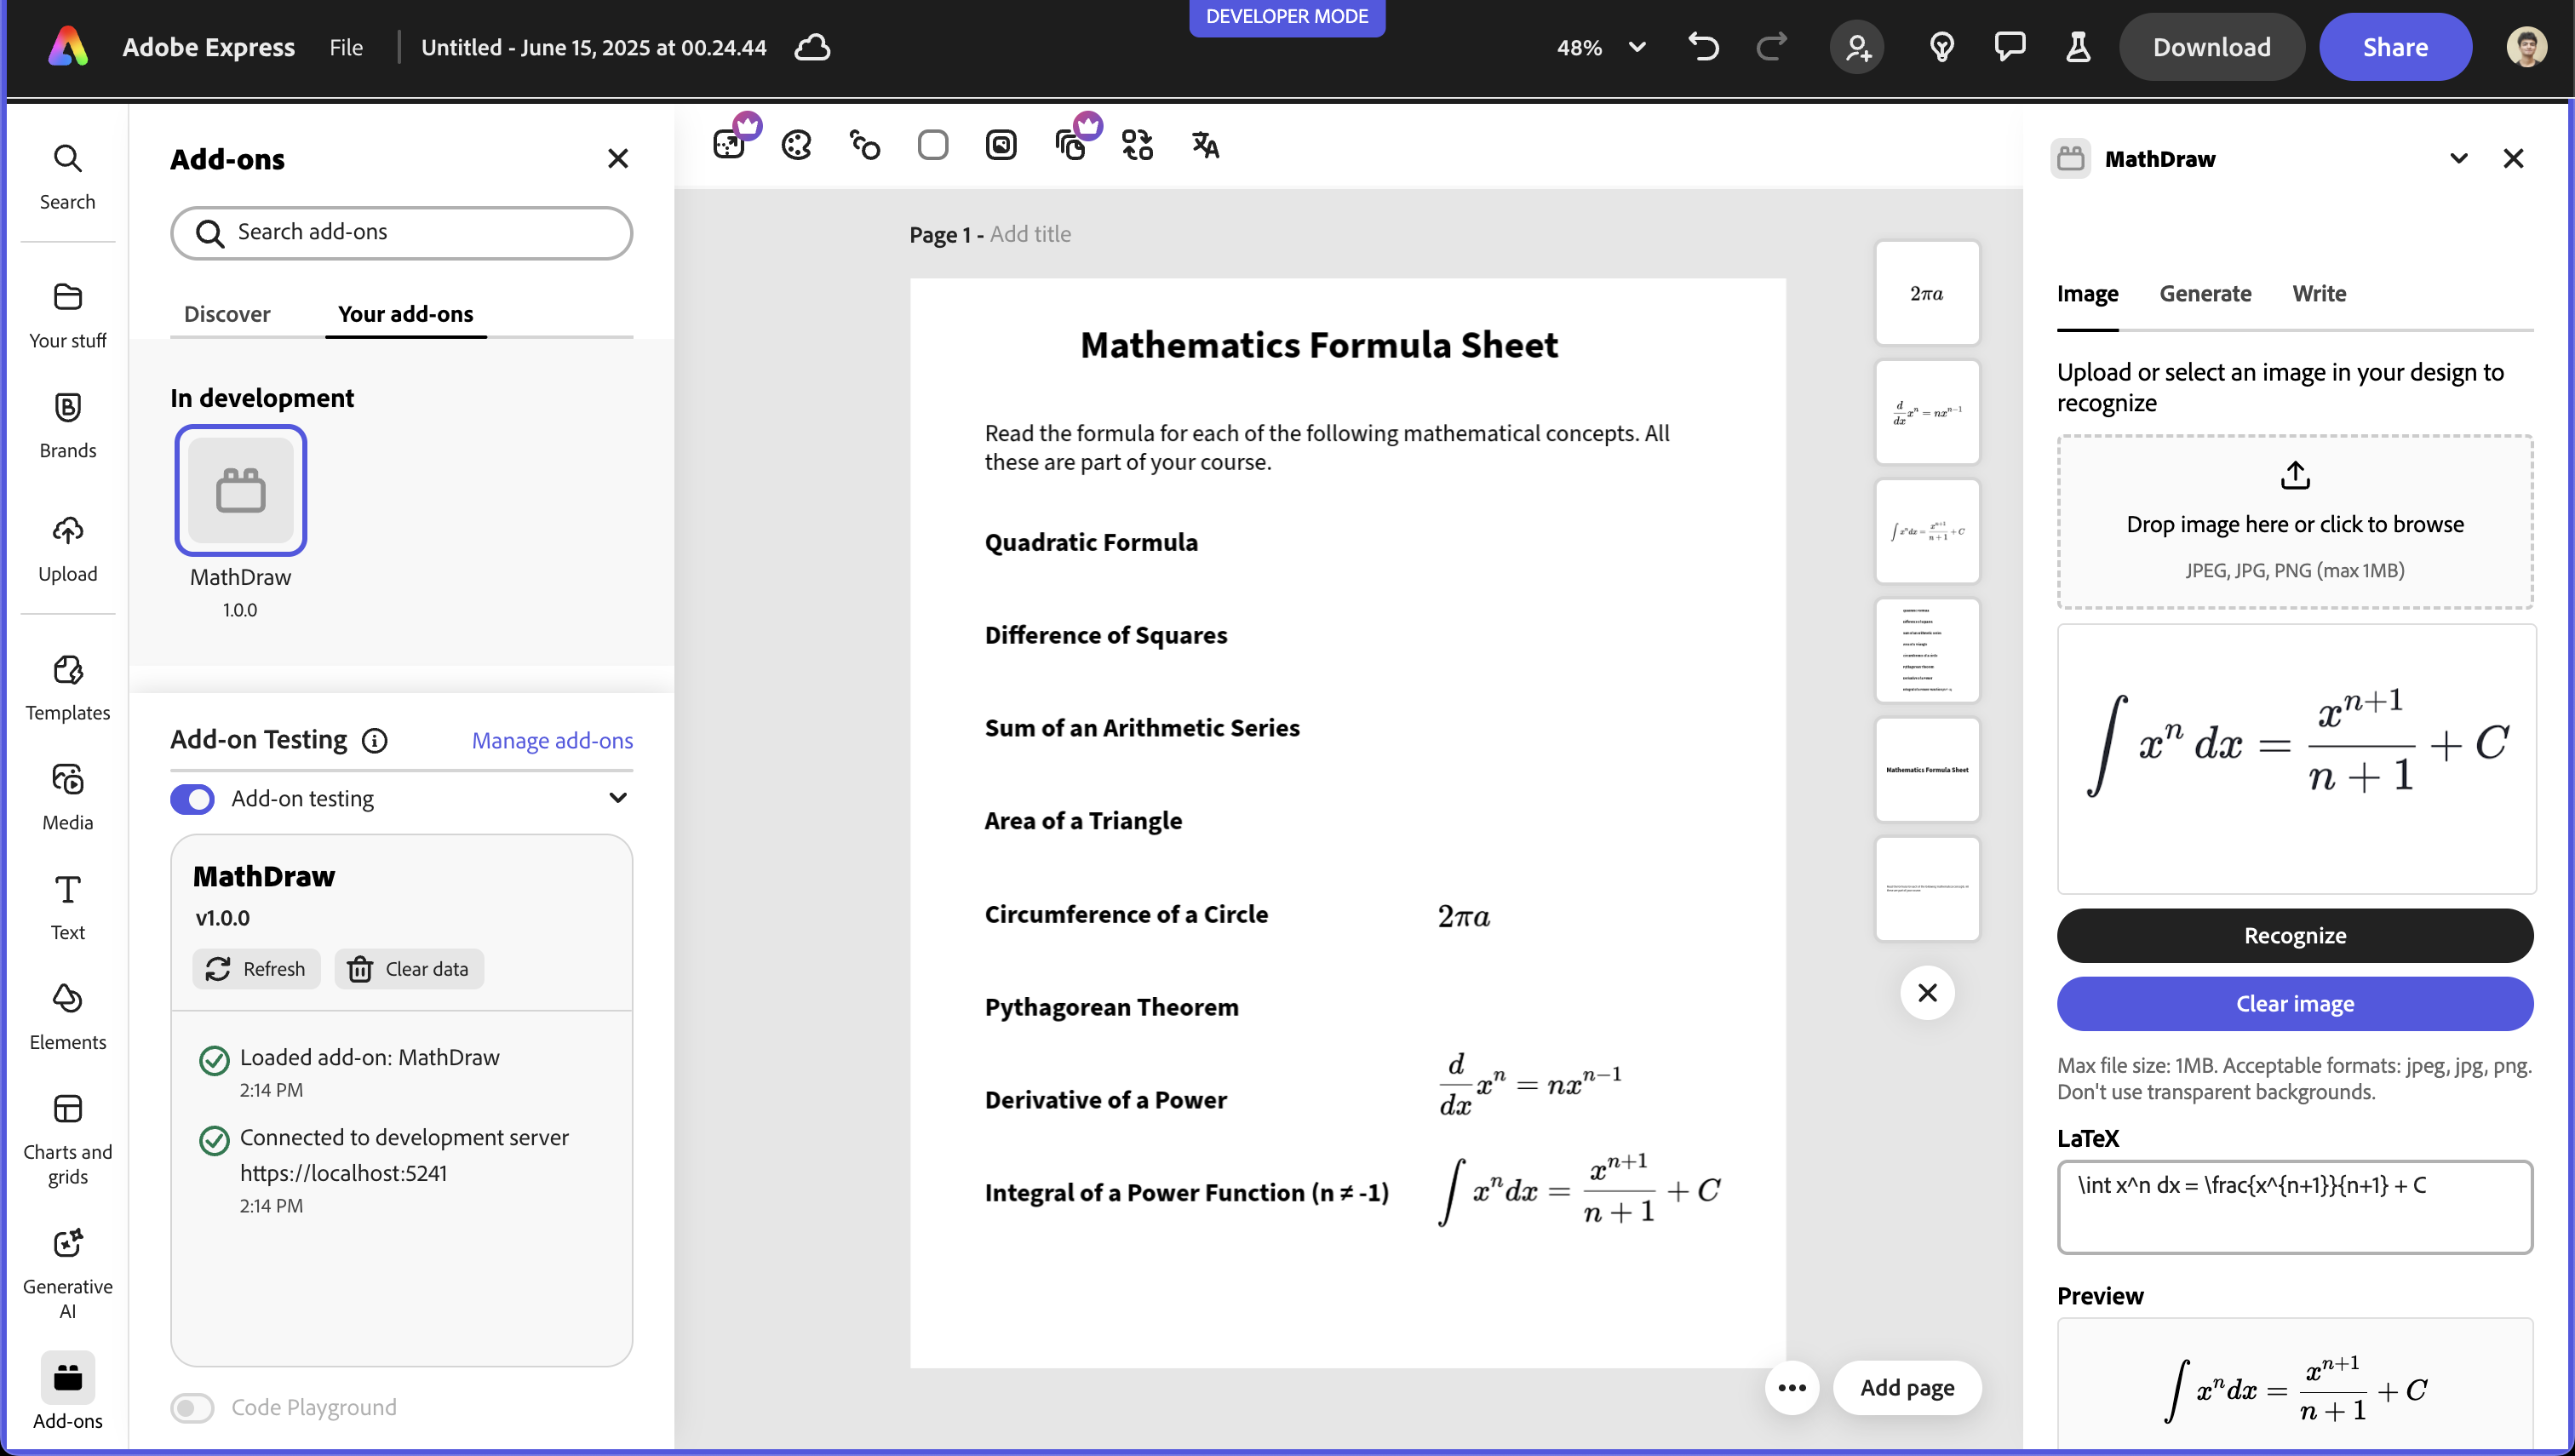This screenshot has height=1456, width=2575.
Task: Enable the Code Playground toggle
Action: [193, 1407]
